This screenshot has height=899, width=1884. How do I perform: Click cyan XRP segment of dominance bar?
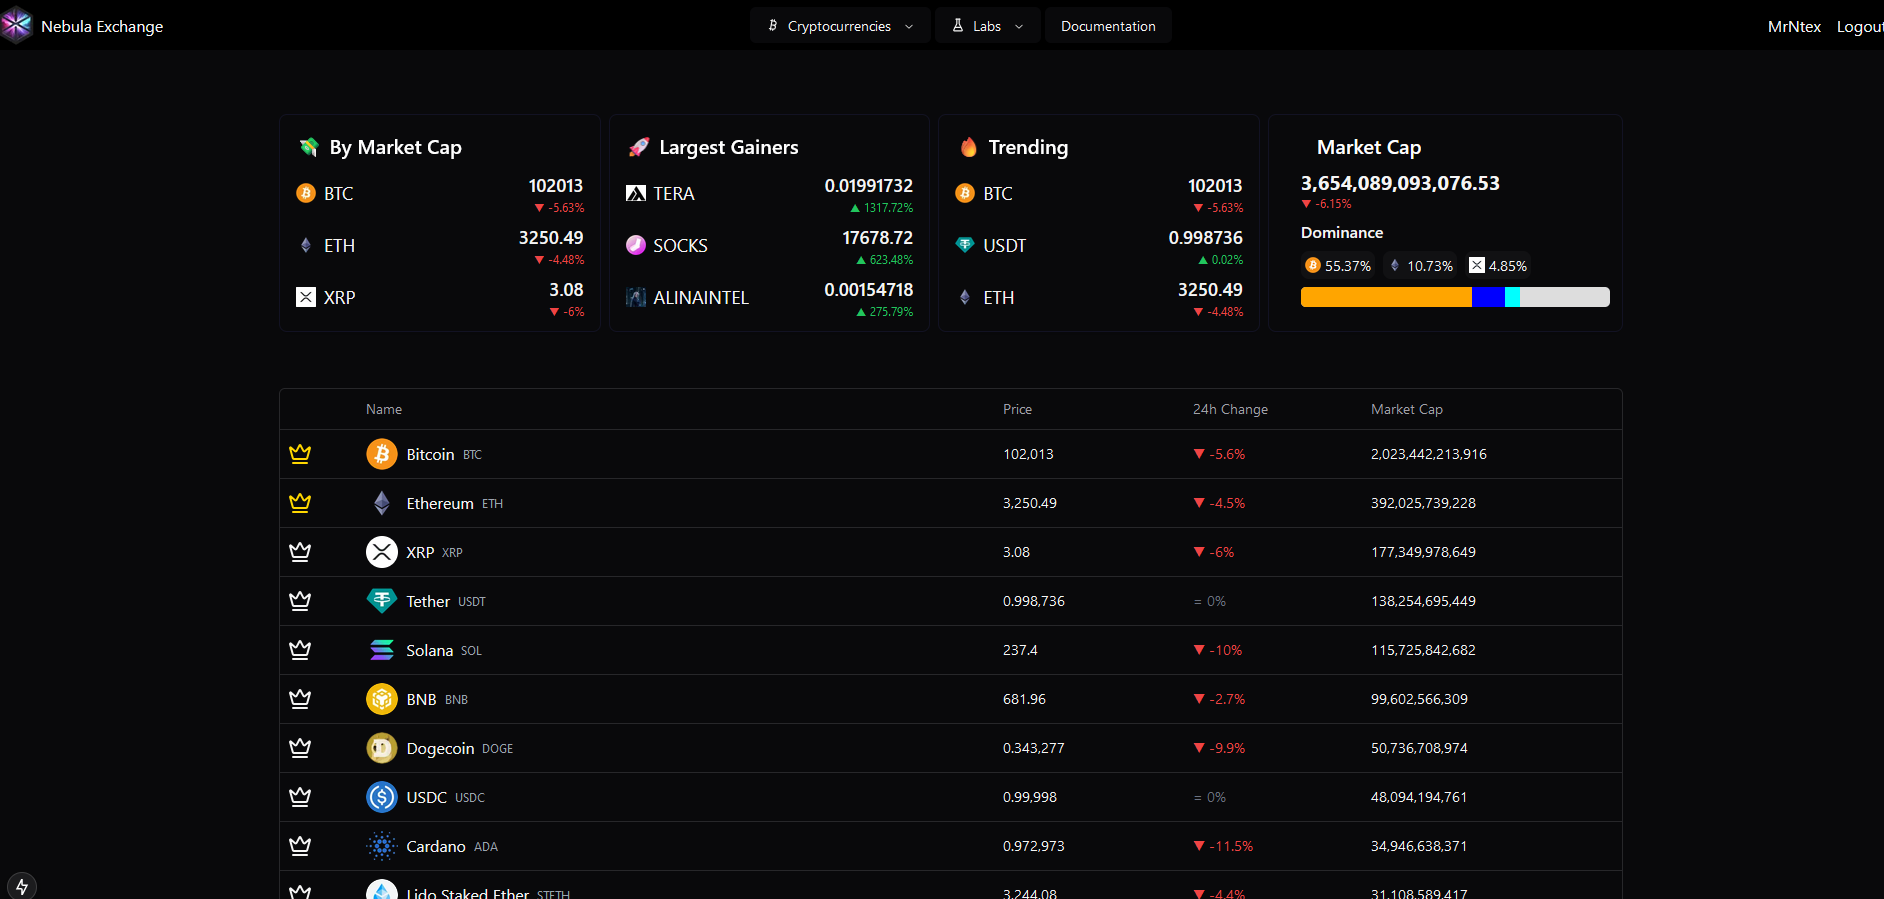pos(1512,297)
